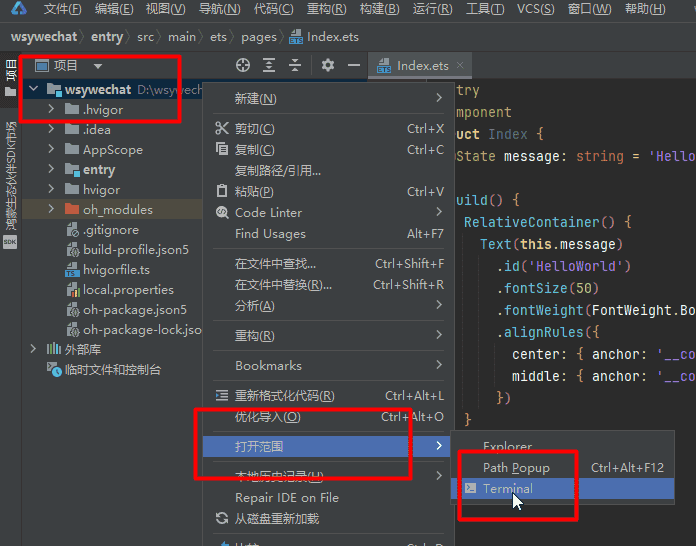
Task: Choose 剪切(C) scissors entry
Action: 328,129
